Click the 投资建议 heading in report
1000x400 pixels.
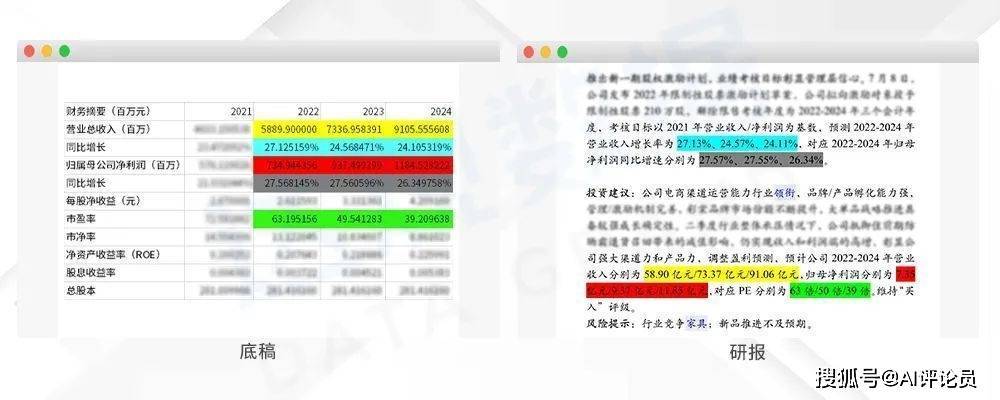pyautogui.click(x=608, y=193)
